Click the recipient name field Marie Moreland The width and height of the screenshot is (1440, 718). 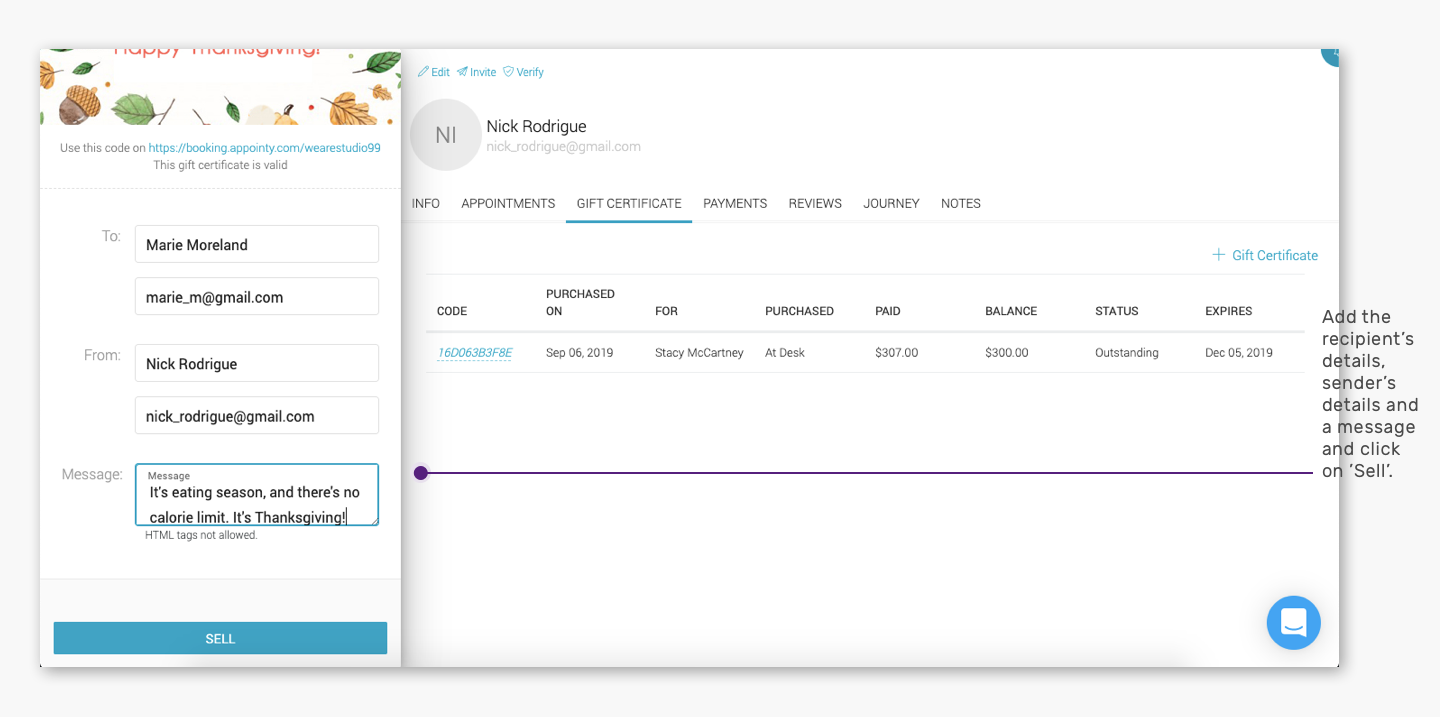point(257,244)
